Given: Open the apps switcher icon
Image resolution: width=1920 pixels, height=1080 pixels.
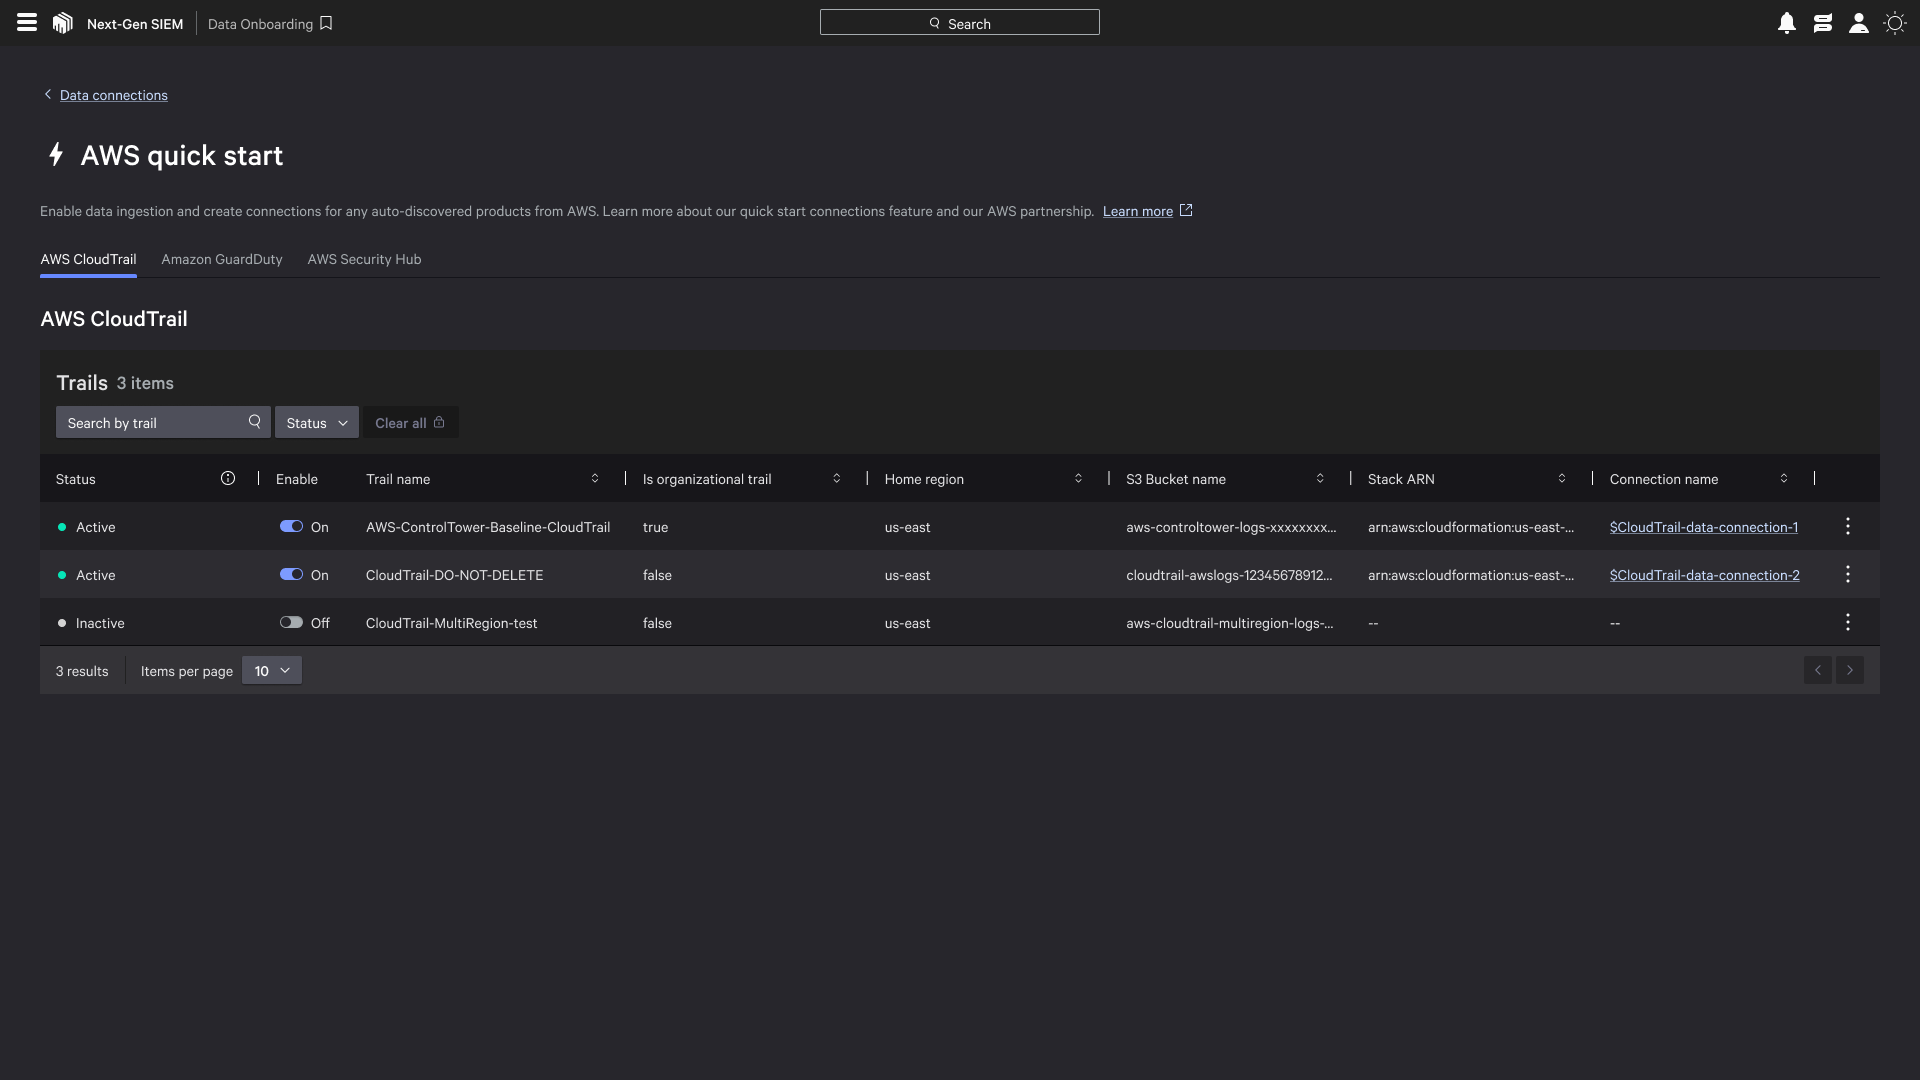Looking at the screenshot, I should tap(1822, 23).
